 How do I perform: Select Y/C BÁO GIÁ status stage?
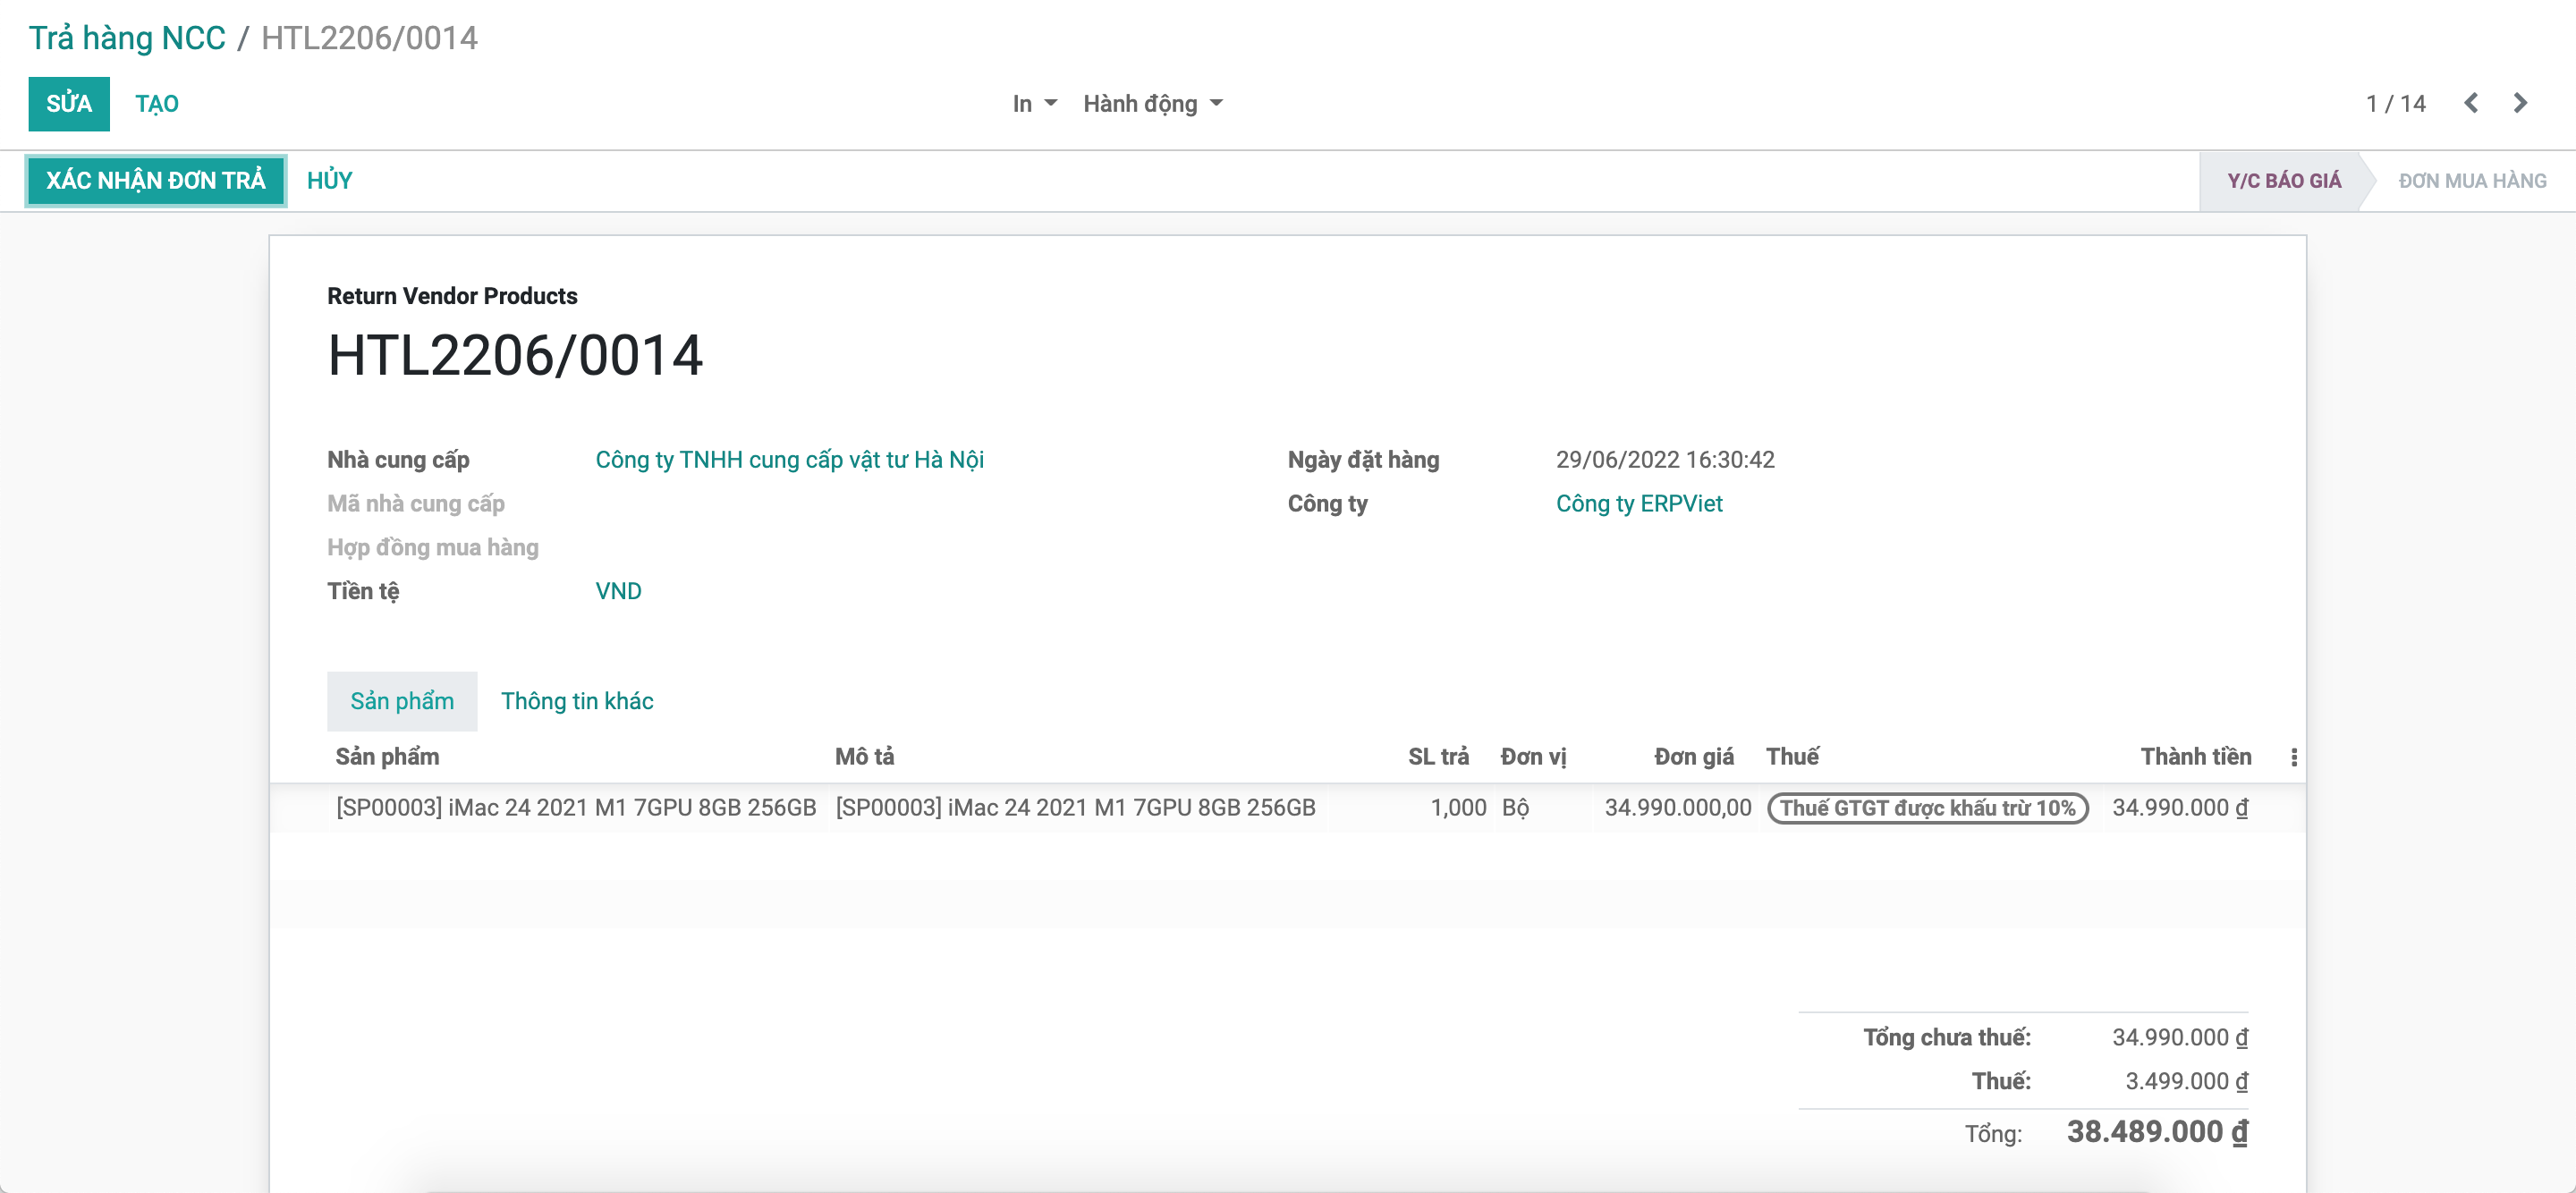click(x=2284, y=180)
